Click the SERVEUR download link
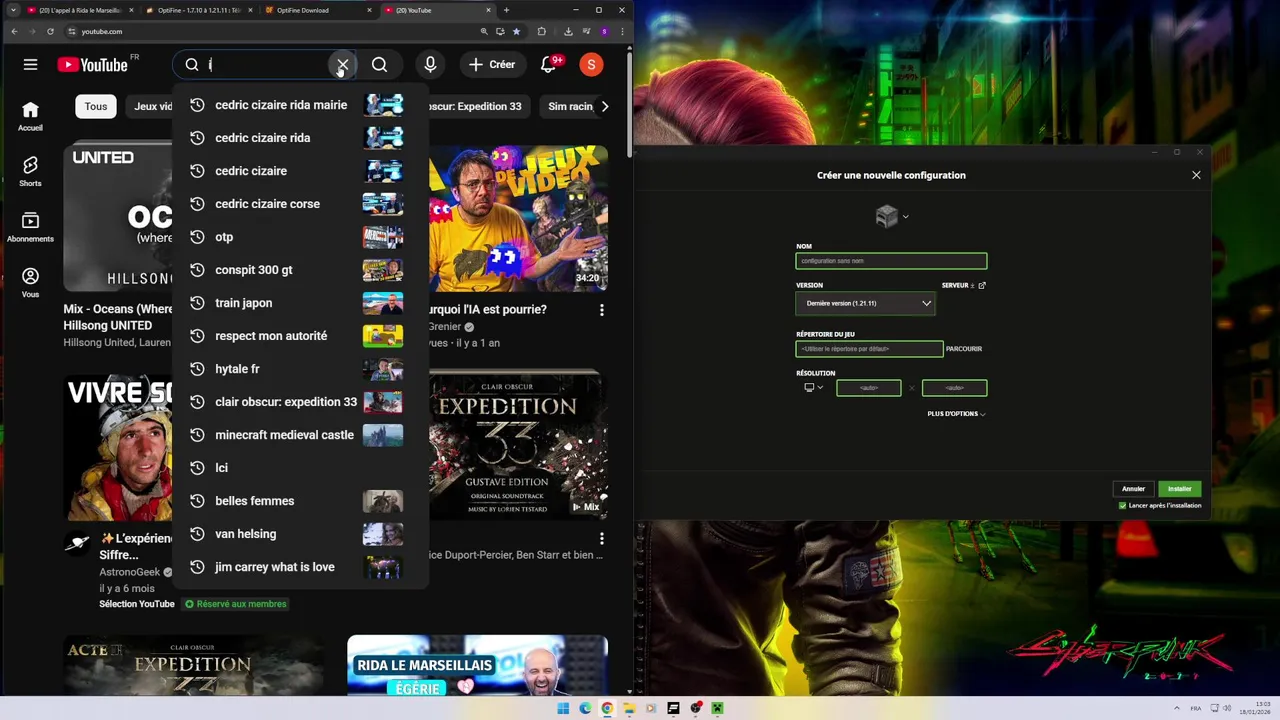Screen dimensions: 1280x720 coord(958,285)
